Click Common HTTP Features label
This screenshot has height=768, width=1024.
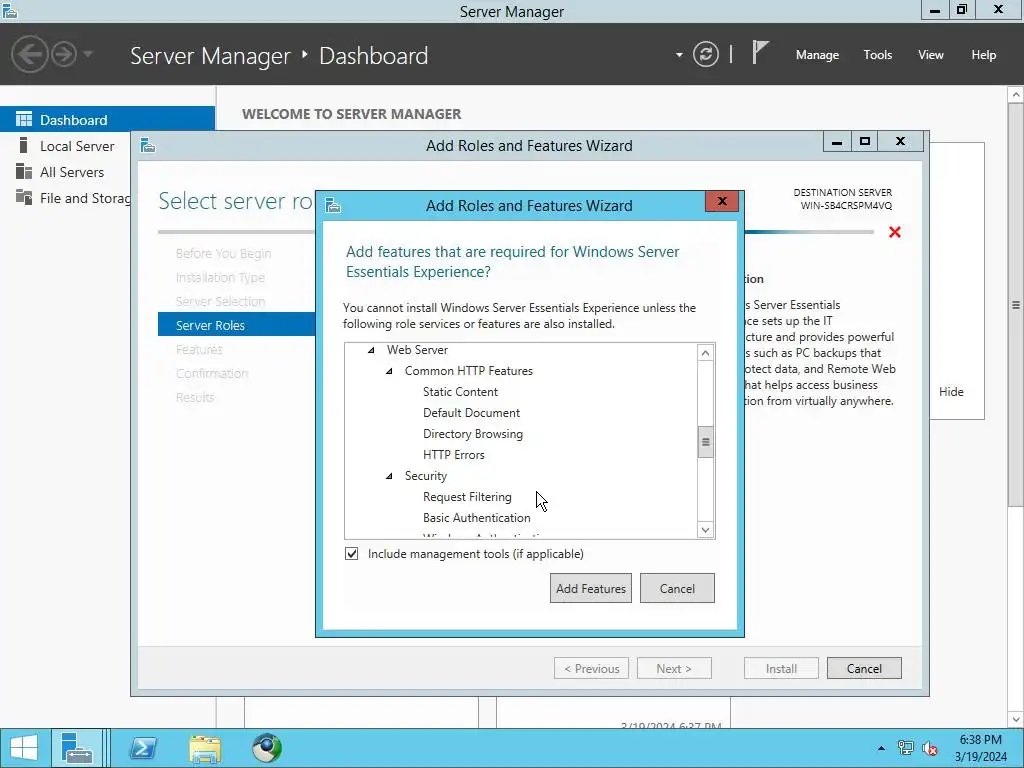(x=469, y=371)
